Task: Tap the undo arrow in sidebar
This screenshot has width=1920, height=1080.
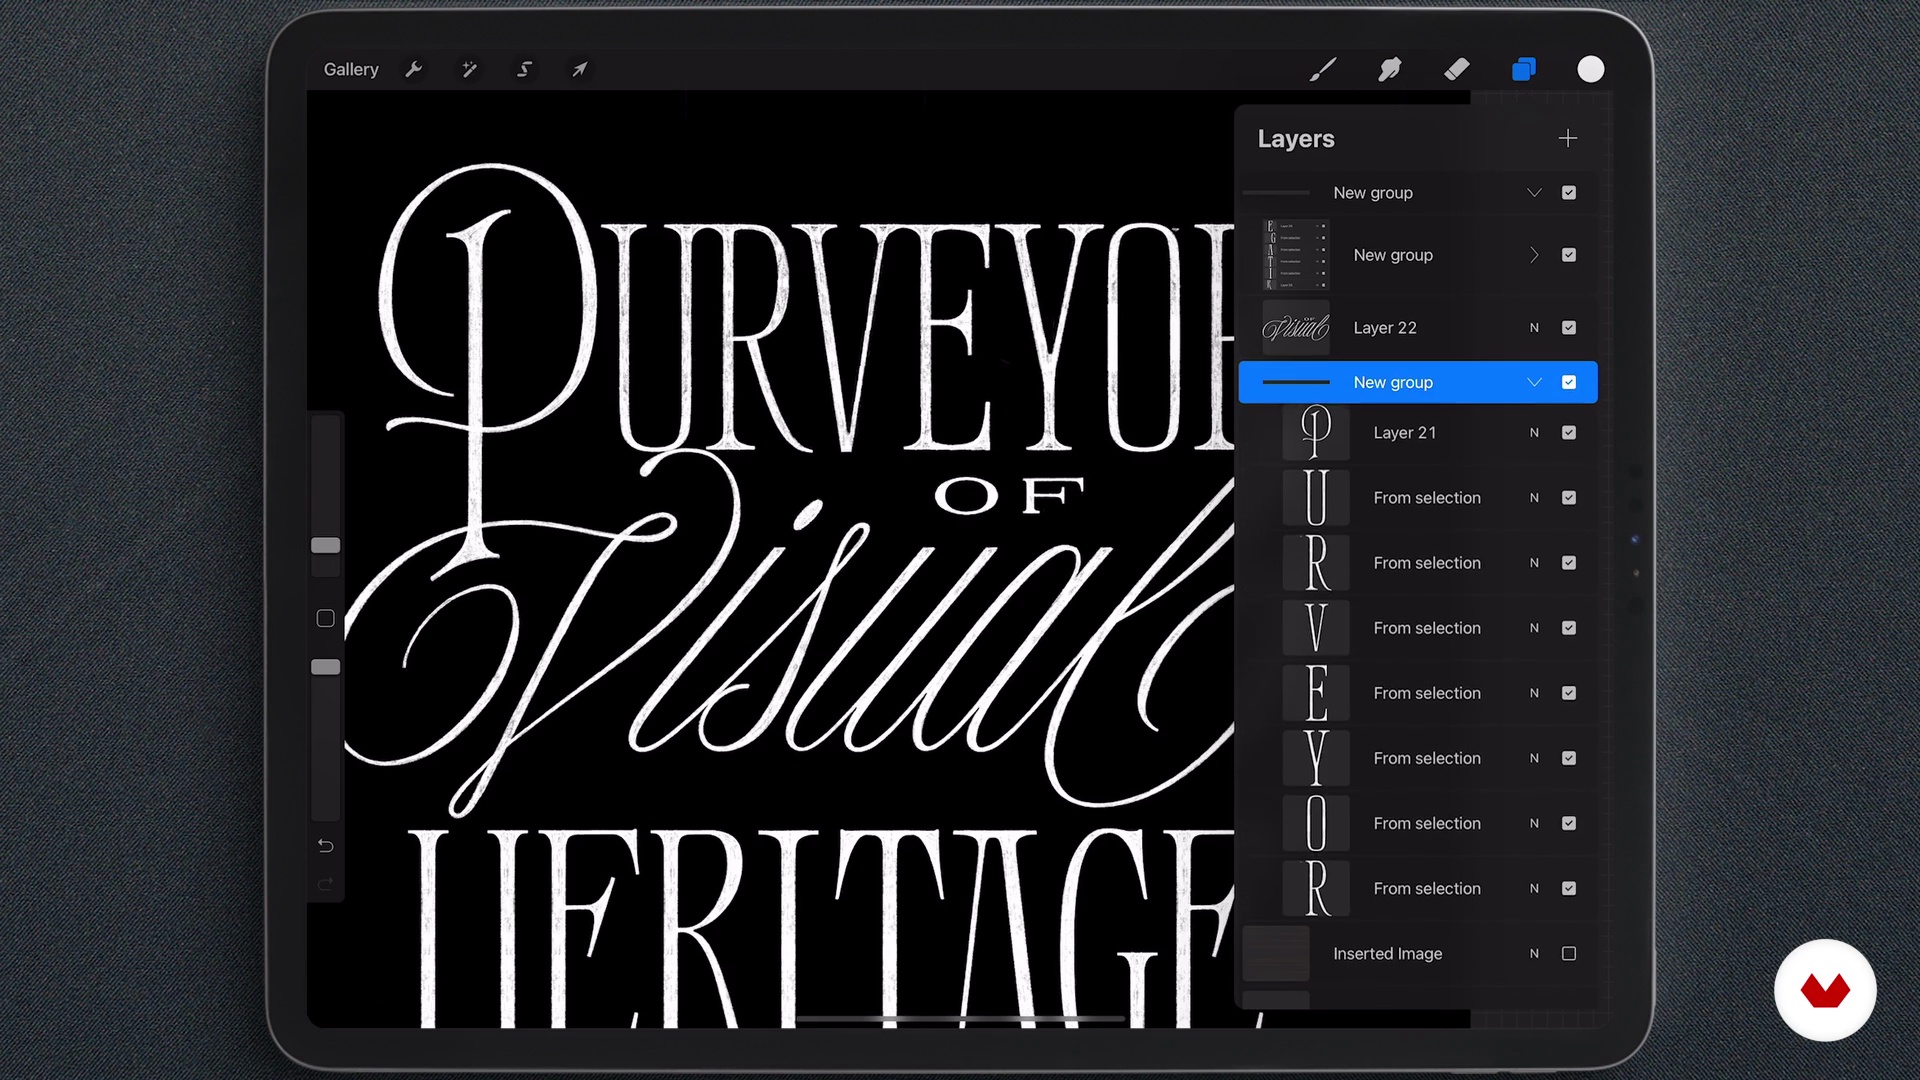Action: [x=326, y=846]
